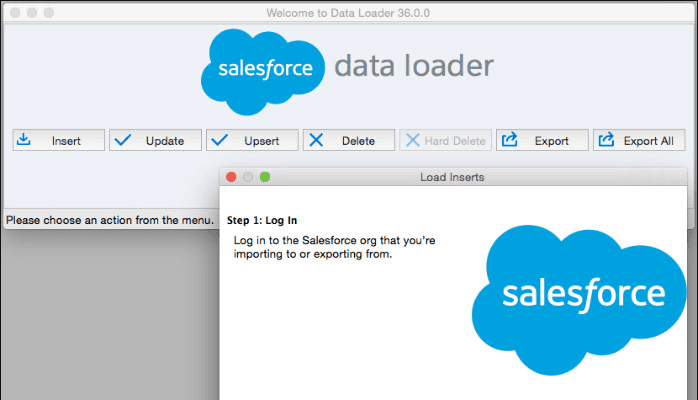Screen dimensions: 698x400
Task: Click the X icon on Delete
Action: tap(316, 140)
